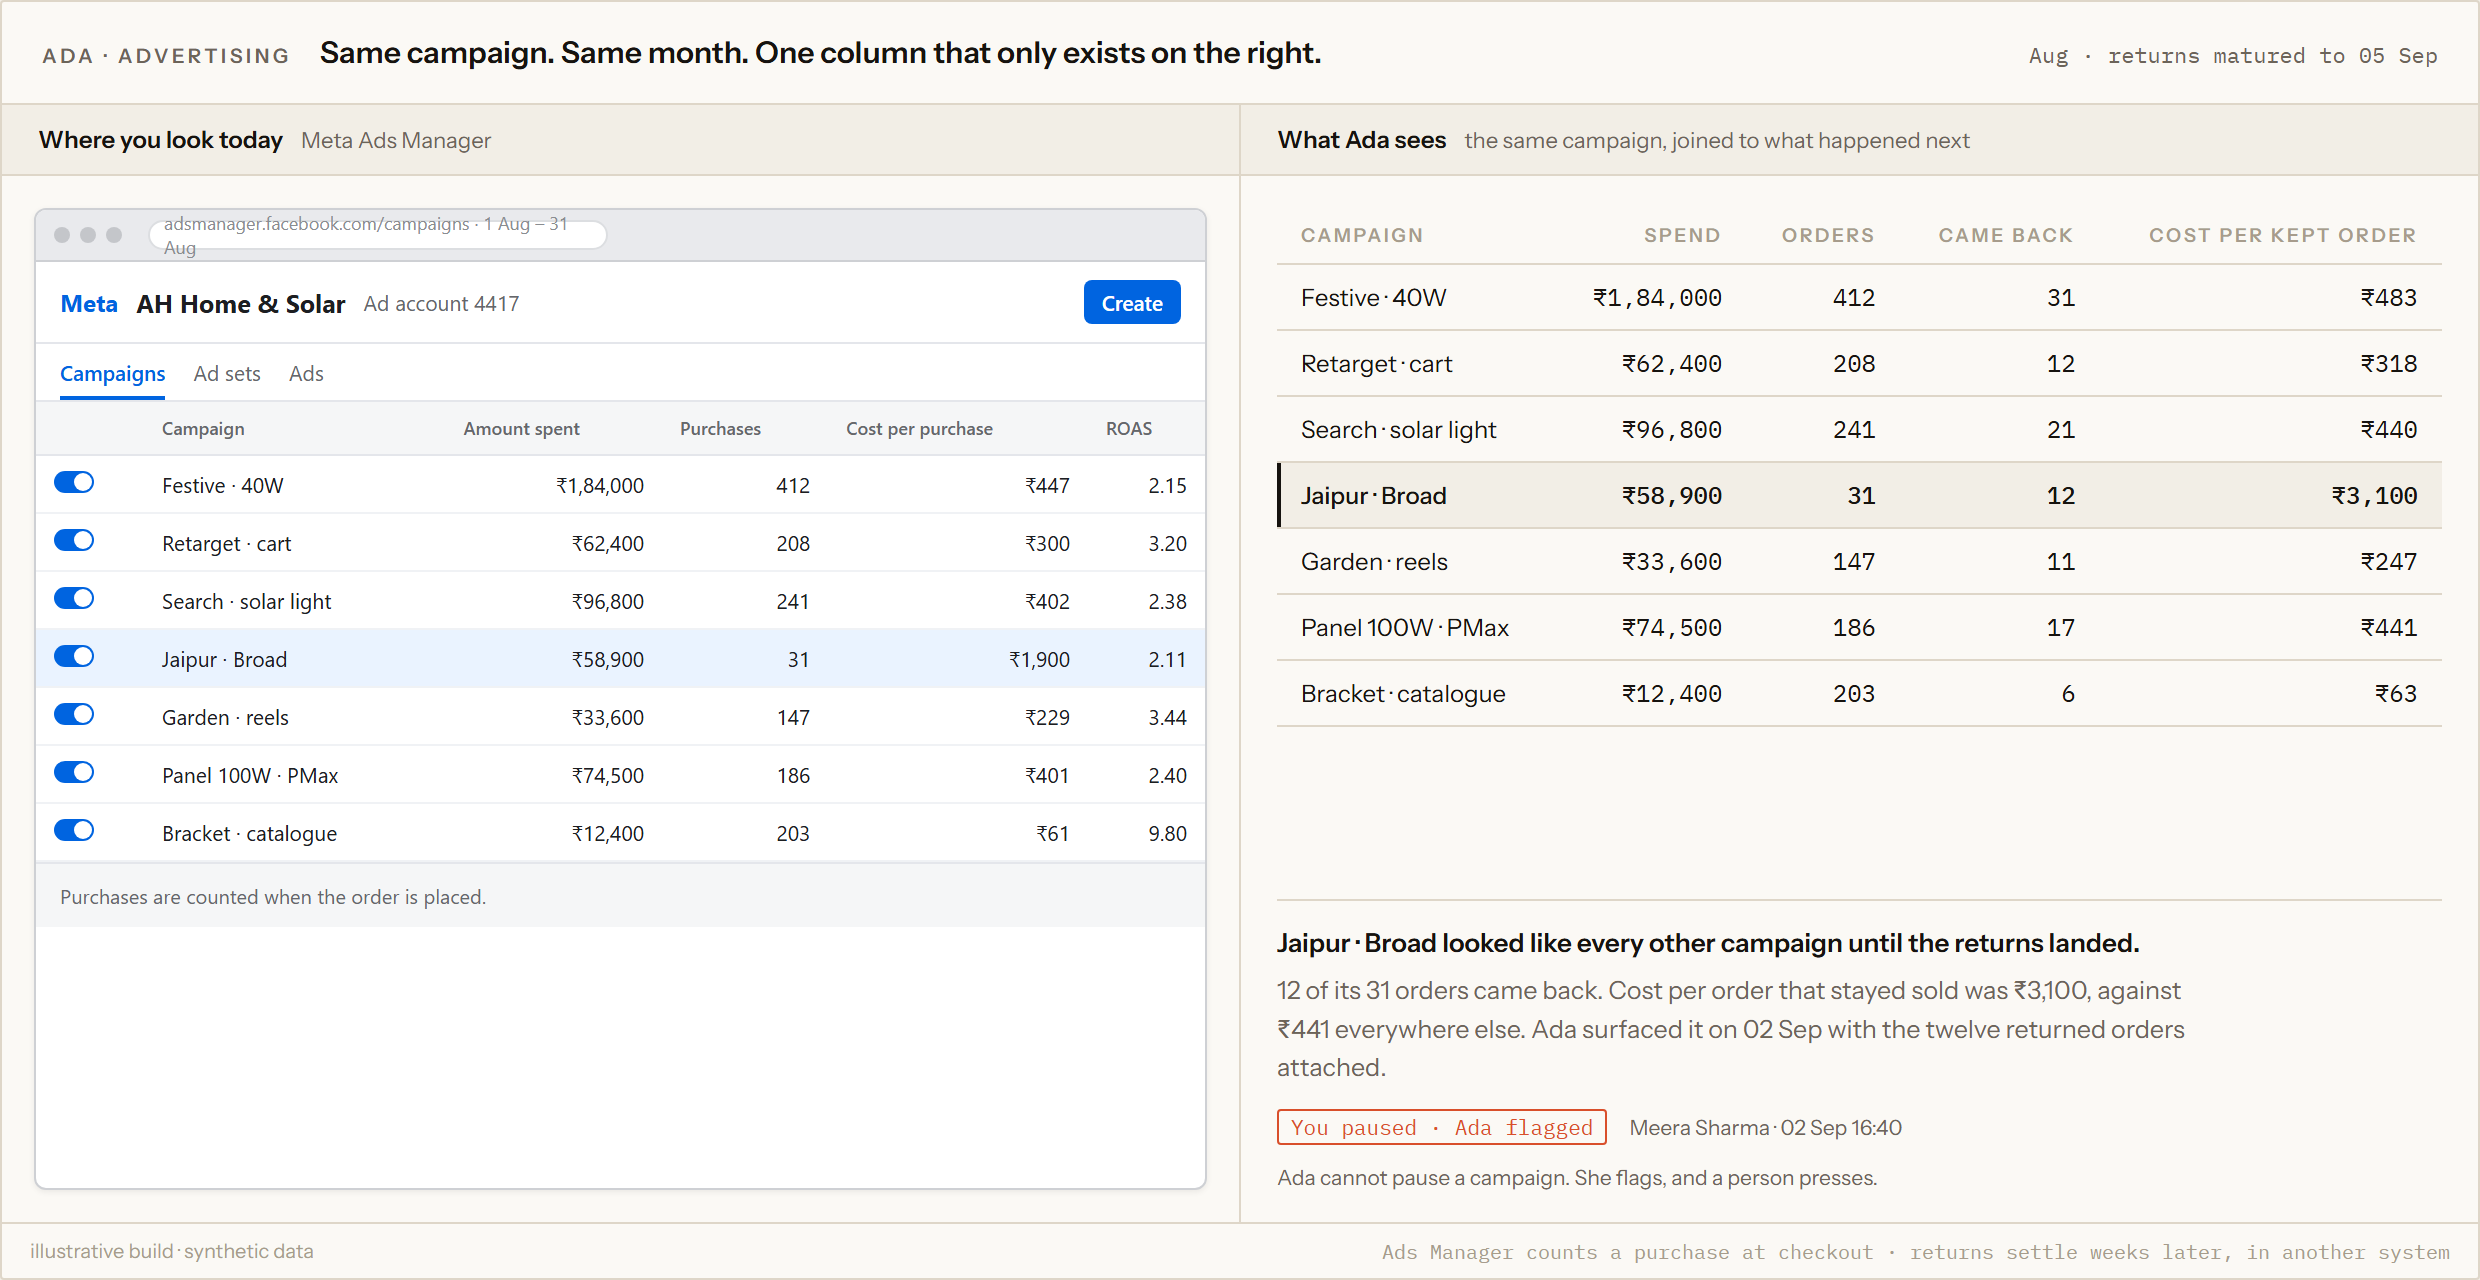The image size is (2480, 1280).
Task: Click the ₹1,900 cost per purchase value
Action: point(1039,660)
